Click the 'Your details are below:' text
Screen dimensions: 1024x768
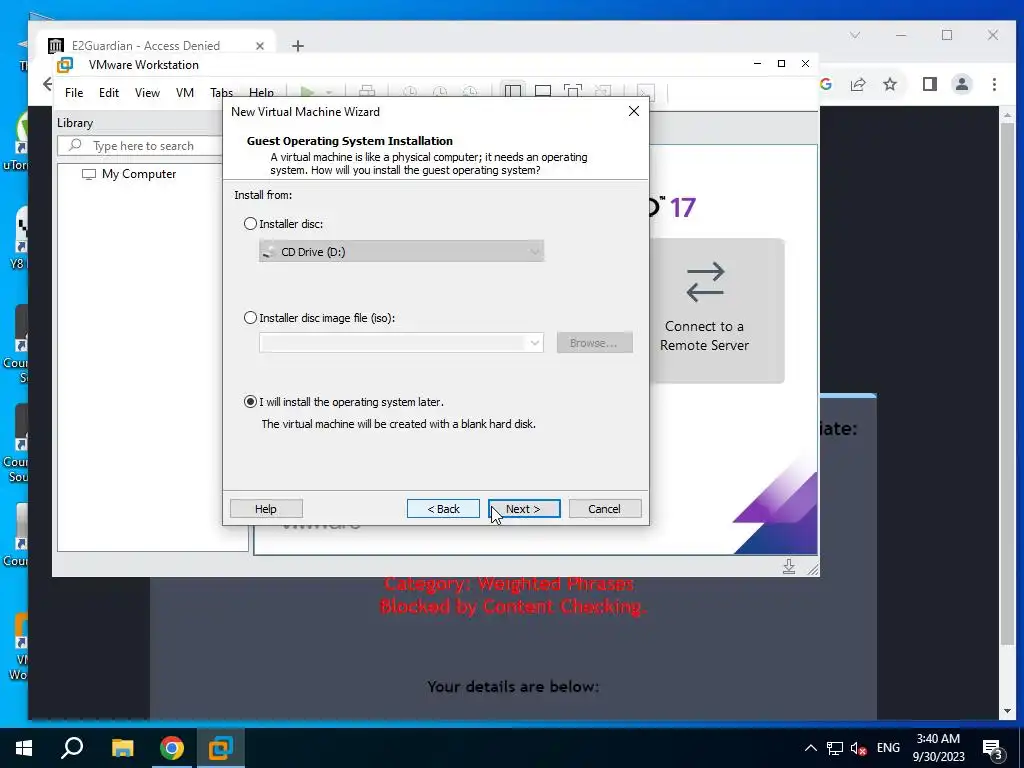(513, 686)
